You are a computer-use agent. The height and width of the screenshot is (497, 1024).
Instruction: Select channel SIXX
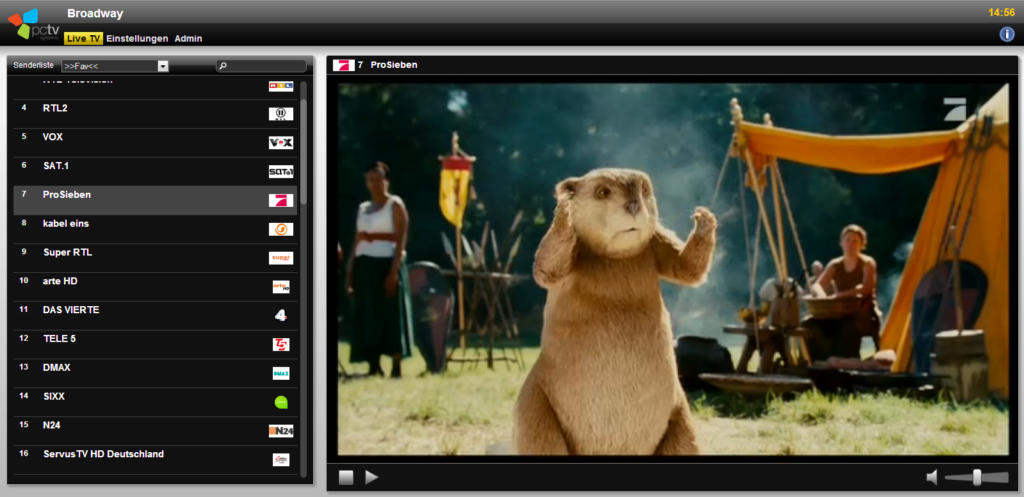click(x=155, y=402)
